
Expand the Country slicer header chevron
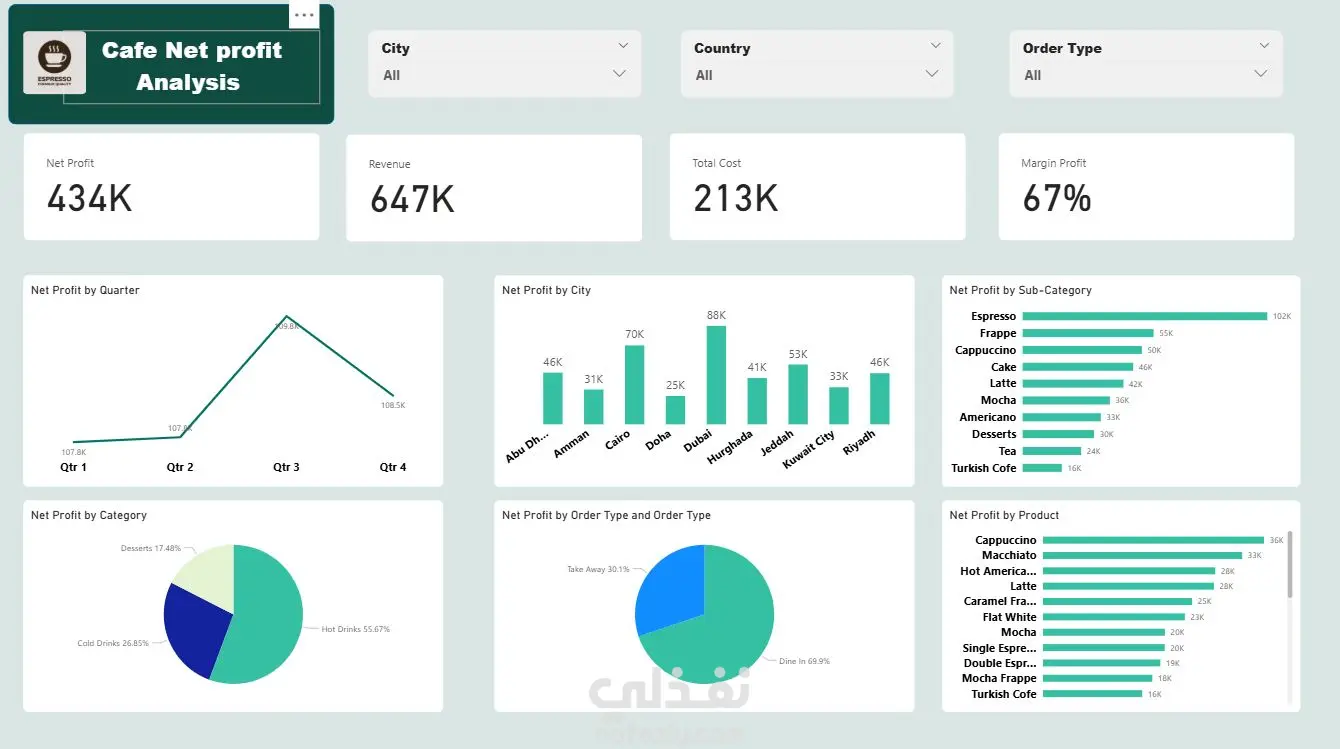coord(936,46)
